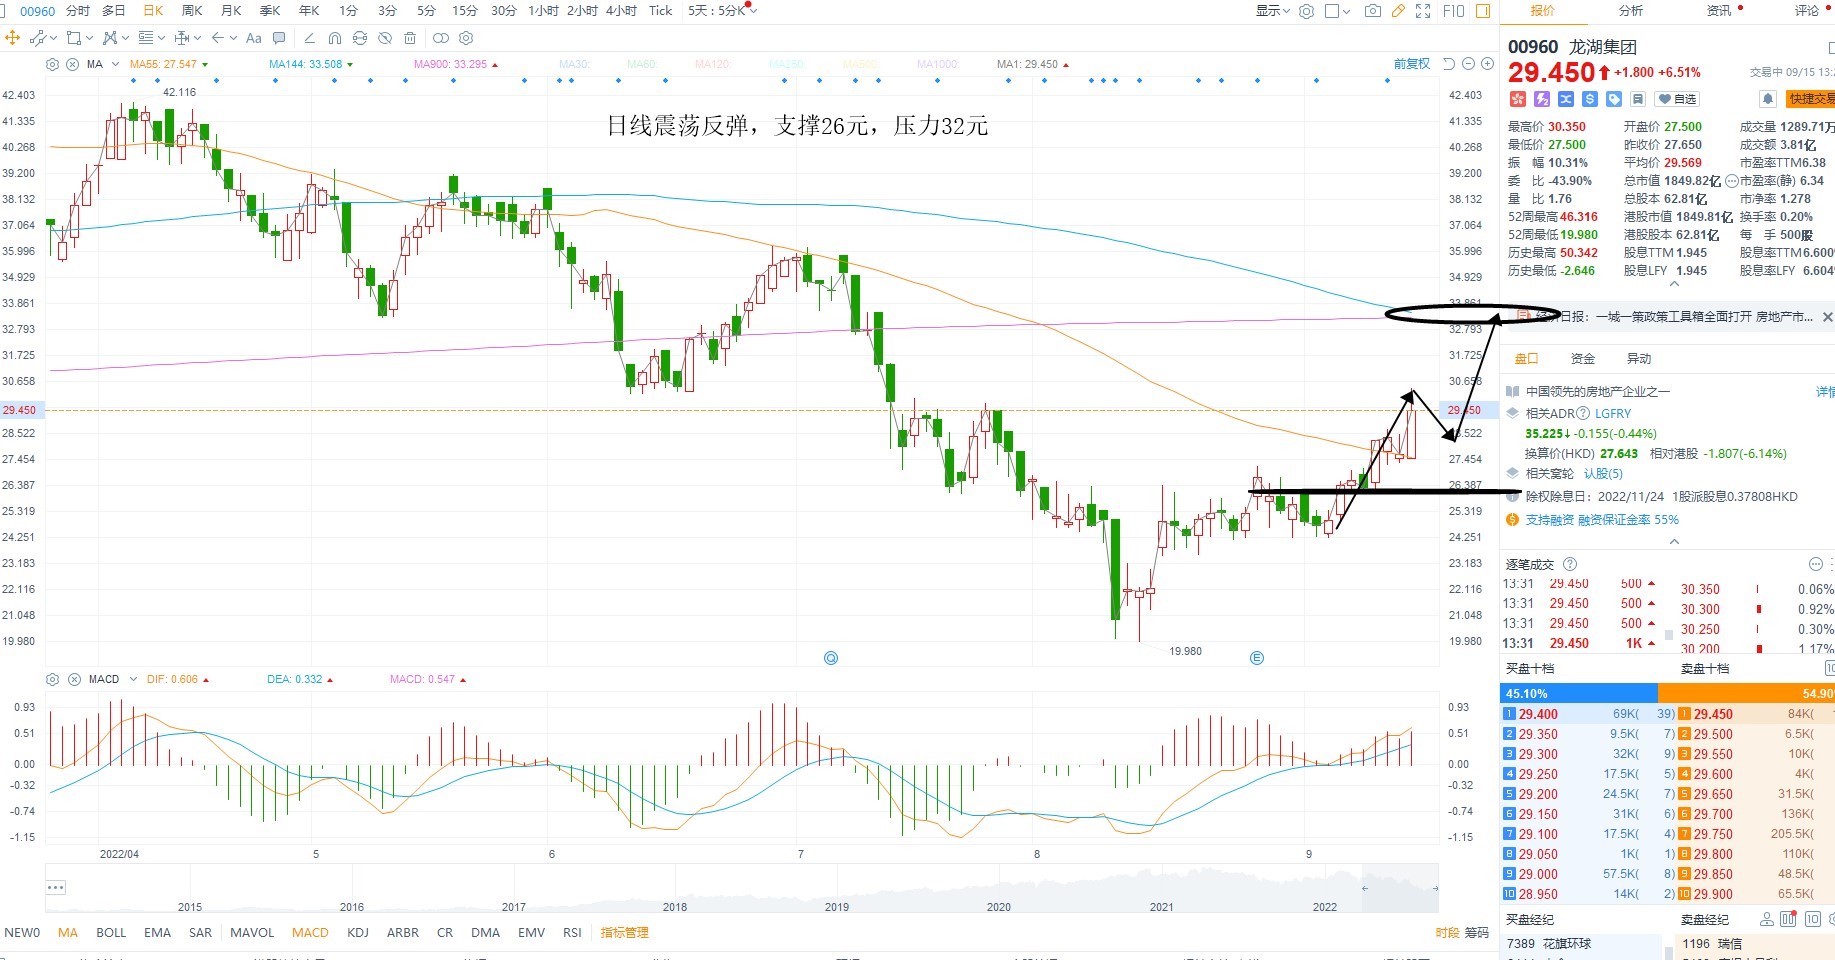The height and width of the screenshot is (960, 1835).
Task: Toggle 自选 favorite heart button
Action: [1677, 99]
